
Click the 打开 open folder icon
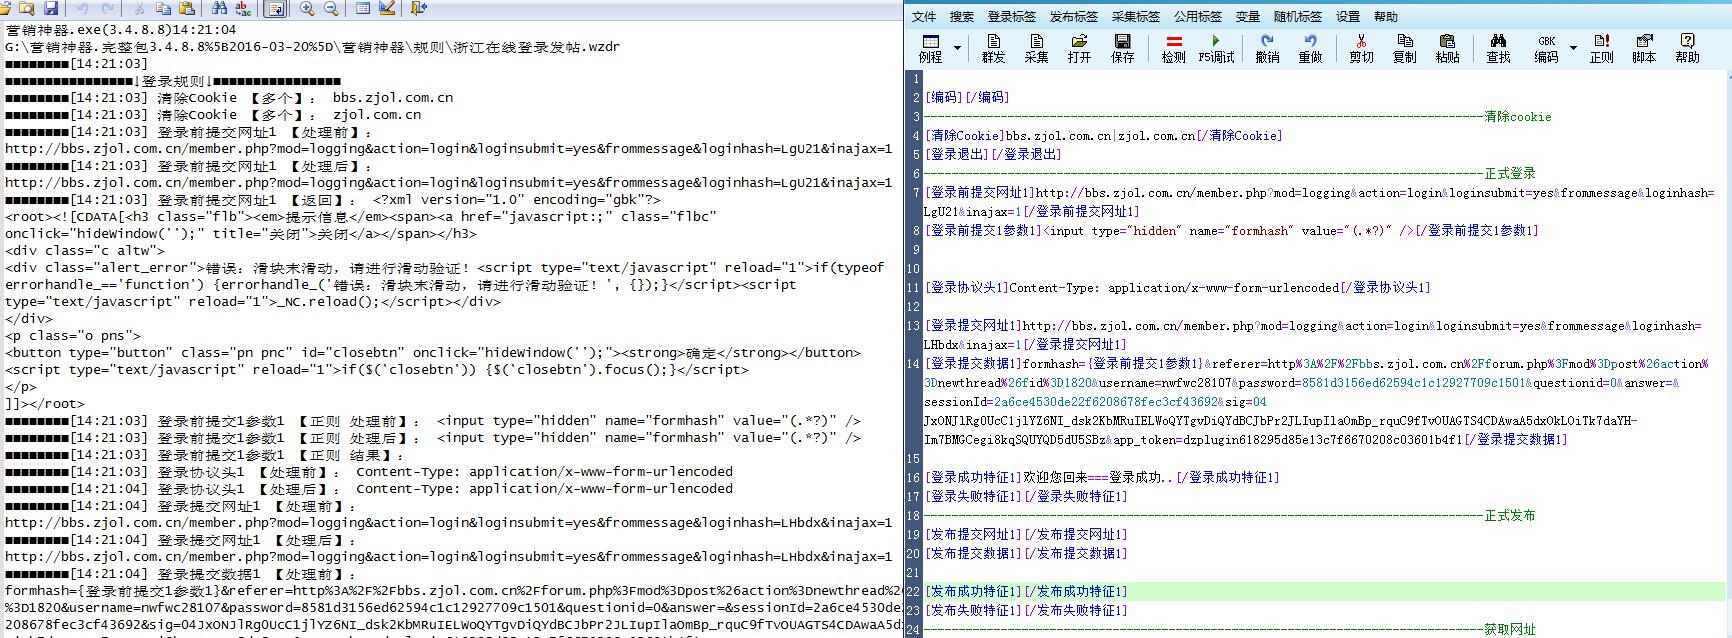pos(1079,47)
